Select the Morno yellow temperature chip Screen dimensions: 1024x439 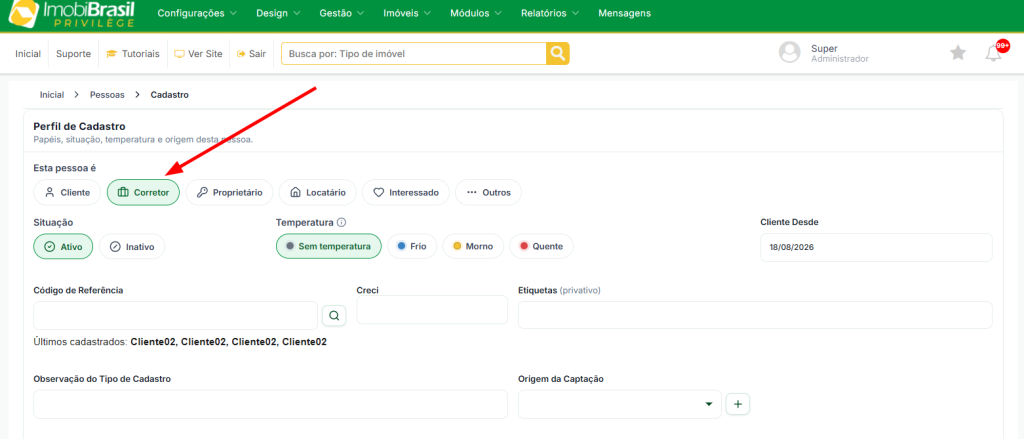coord(473,246)
